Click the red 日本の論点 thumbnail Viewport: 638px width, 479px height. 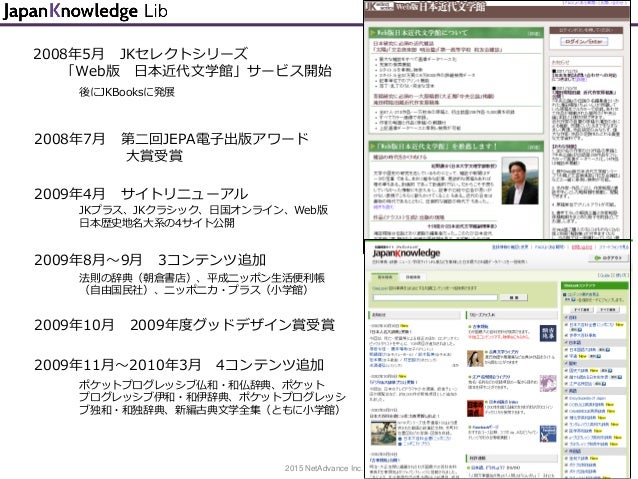click(x=475, y=408)
